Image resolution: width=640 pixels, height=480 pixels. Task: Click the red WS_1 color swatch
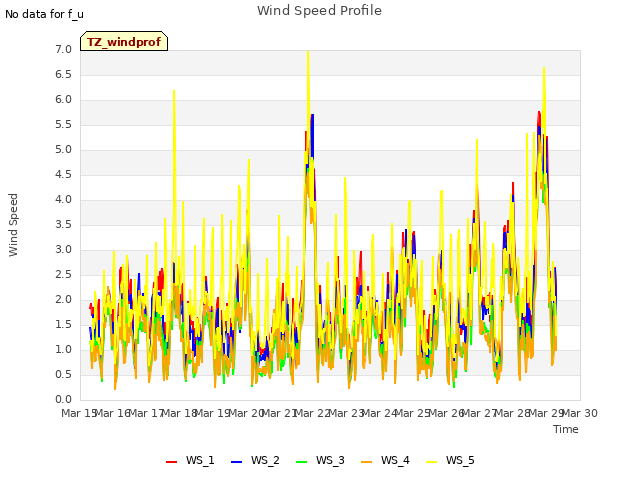[x=171, y=462]
